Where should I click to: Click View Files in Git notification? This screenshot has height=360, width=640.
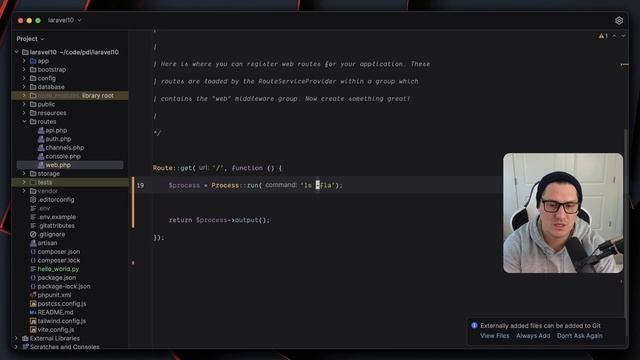pos(494,336)
